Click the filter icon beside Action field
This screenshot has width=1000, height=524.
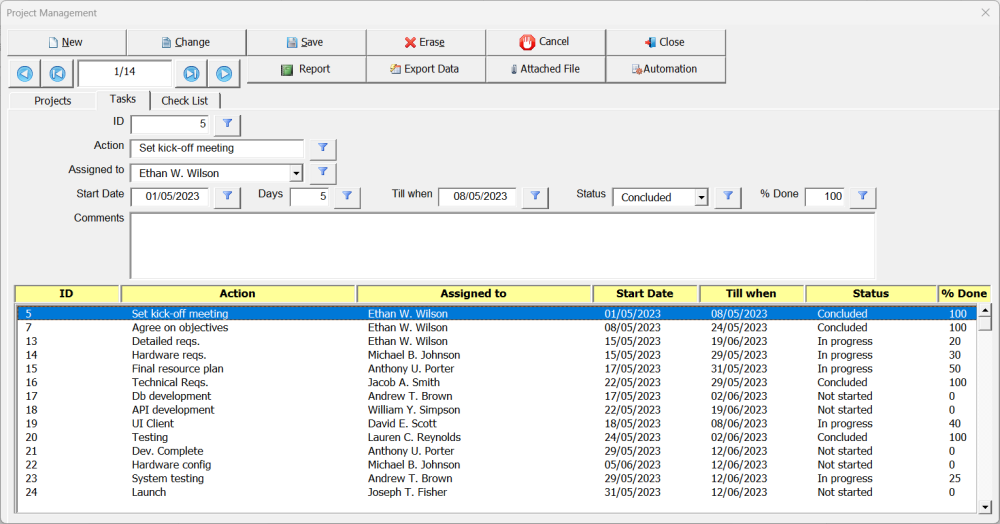(322, 148)
